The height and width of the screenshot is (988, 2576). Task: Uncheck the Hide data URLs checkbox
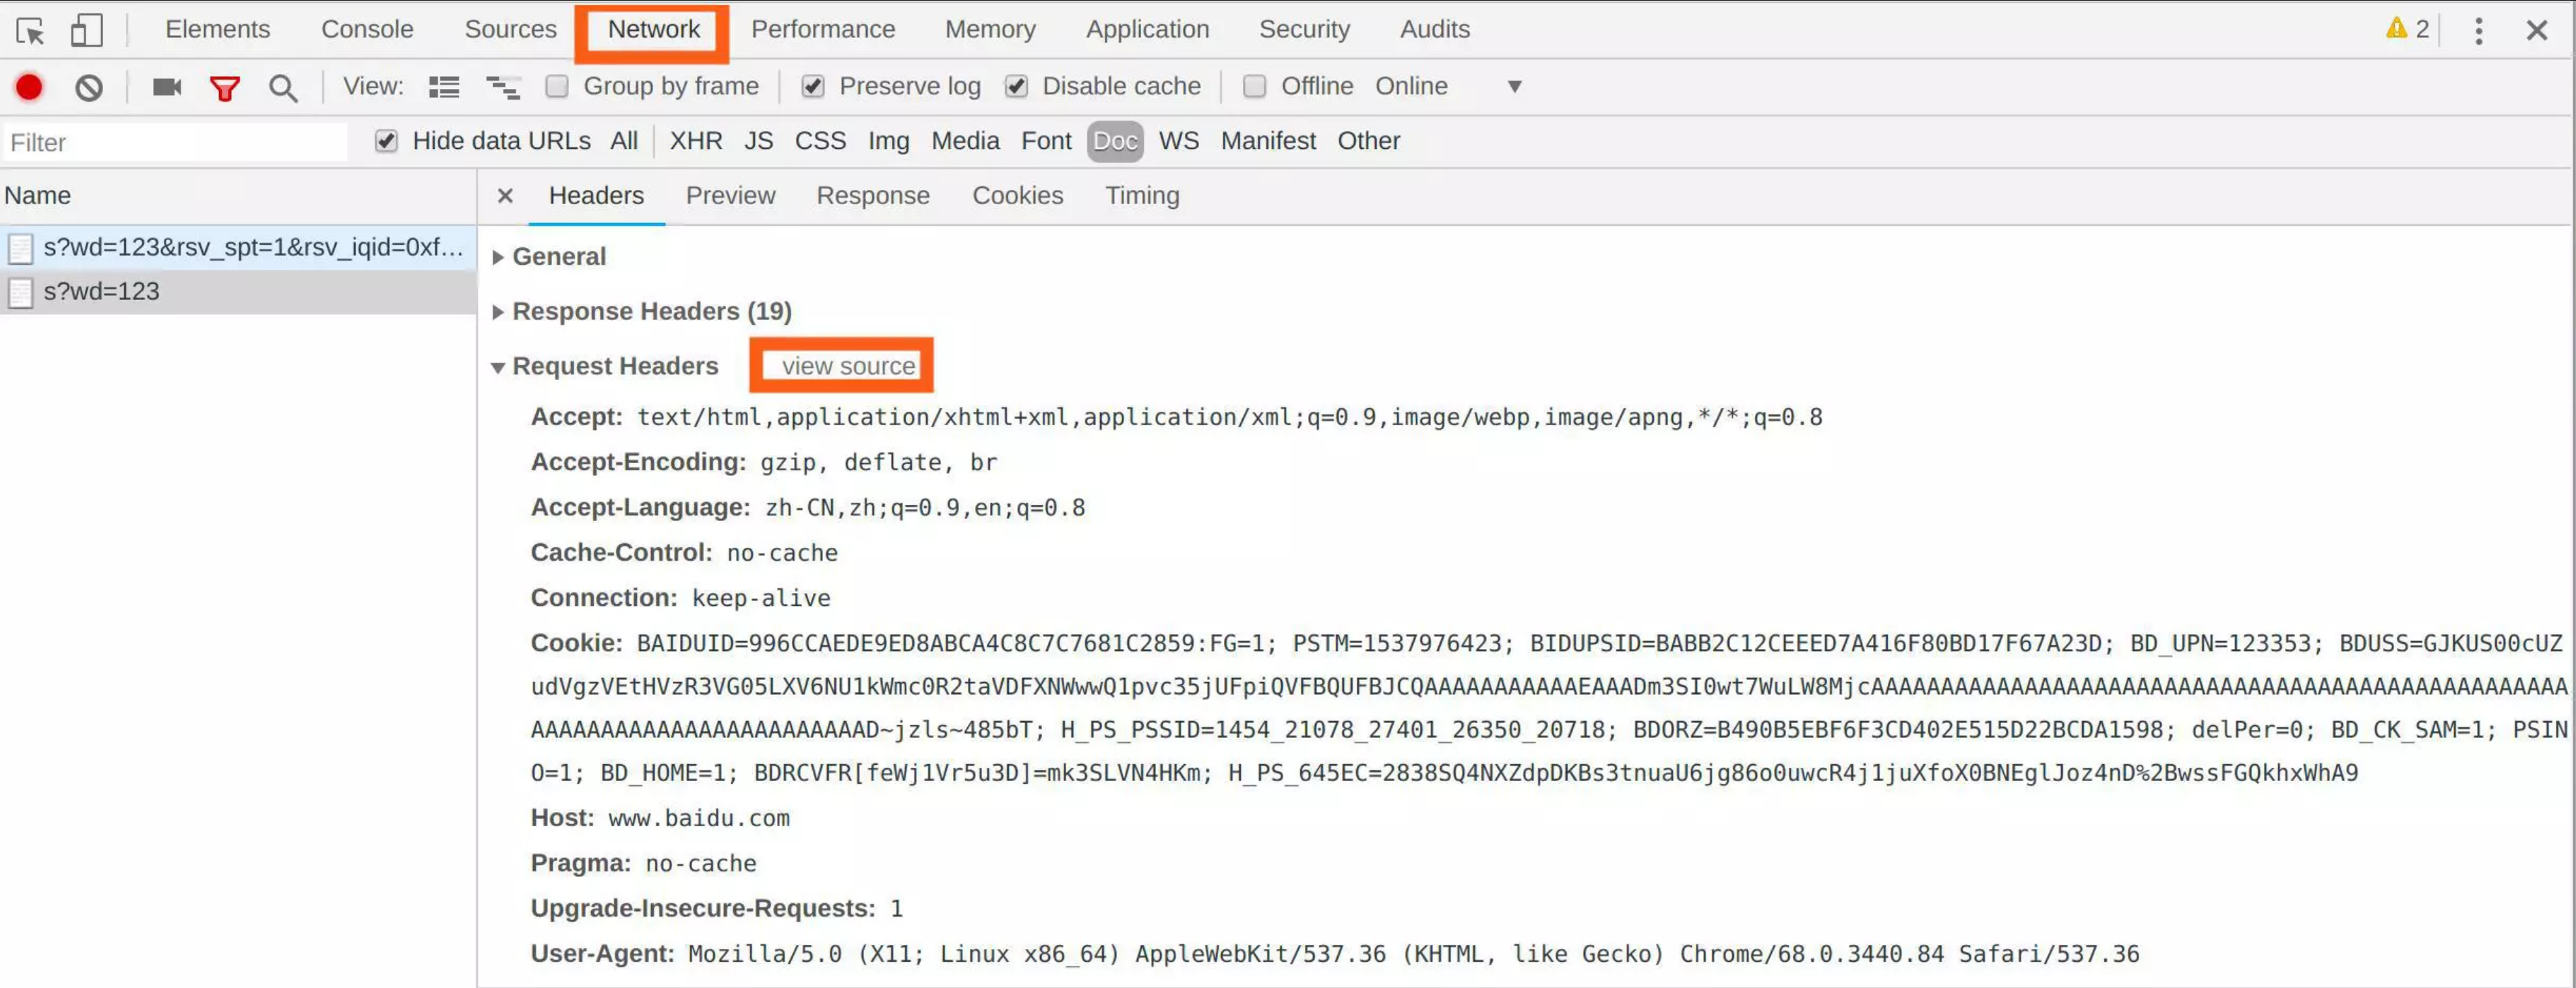point(386,141)
